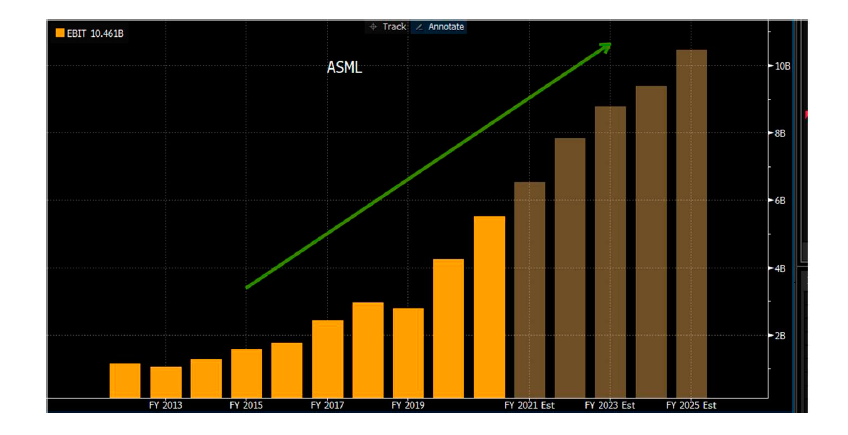This screenshot has width=848, height=435.
Task: Click the bar above FY 2021 Est
Action: (529, 289)
